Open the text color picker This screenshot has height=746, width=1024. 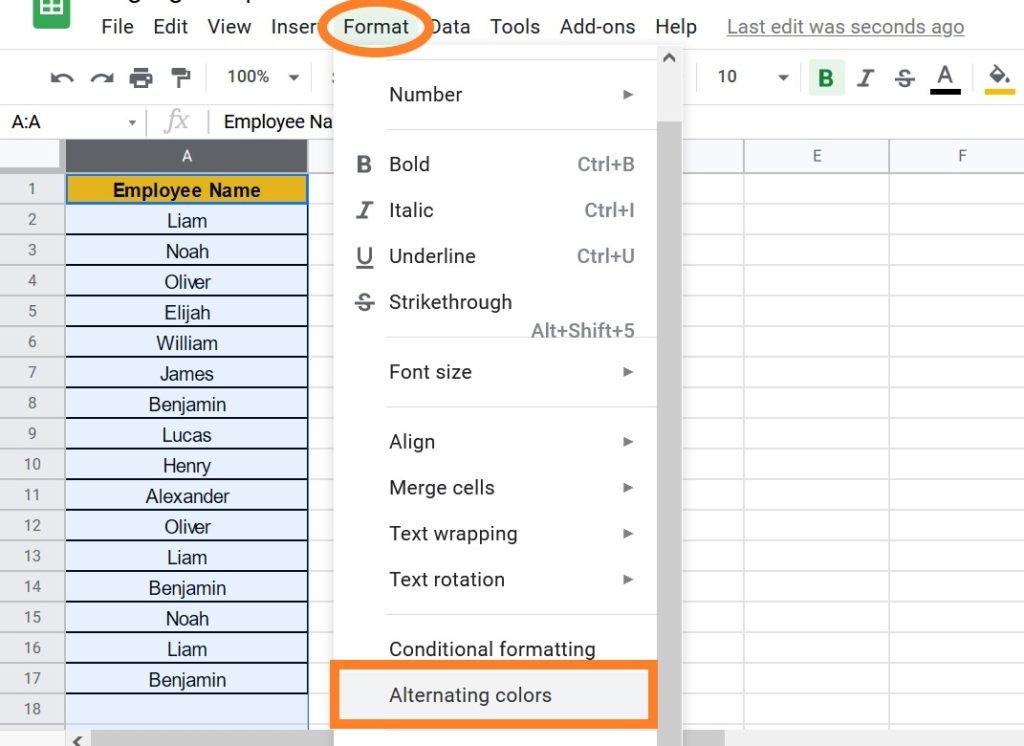pos(945,77)
